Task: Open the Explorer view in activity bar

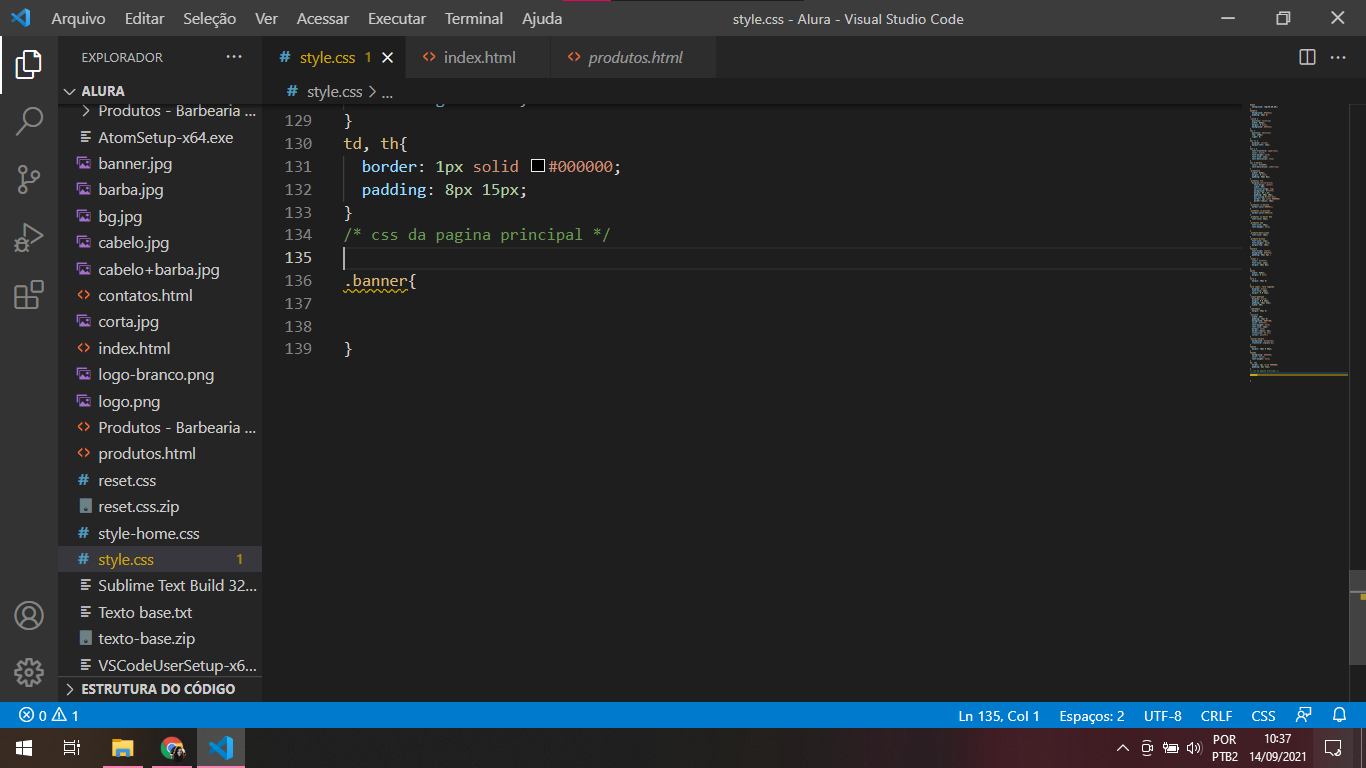Action: [x=29, y=65]
